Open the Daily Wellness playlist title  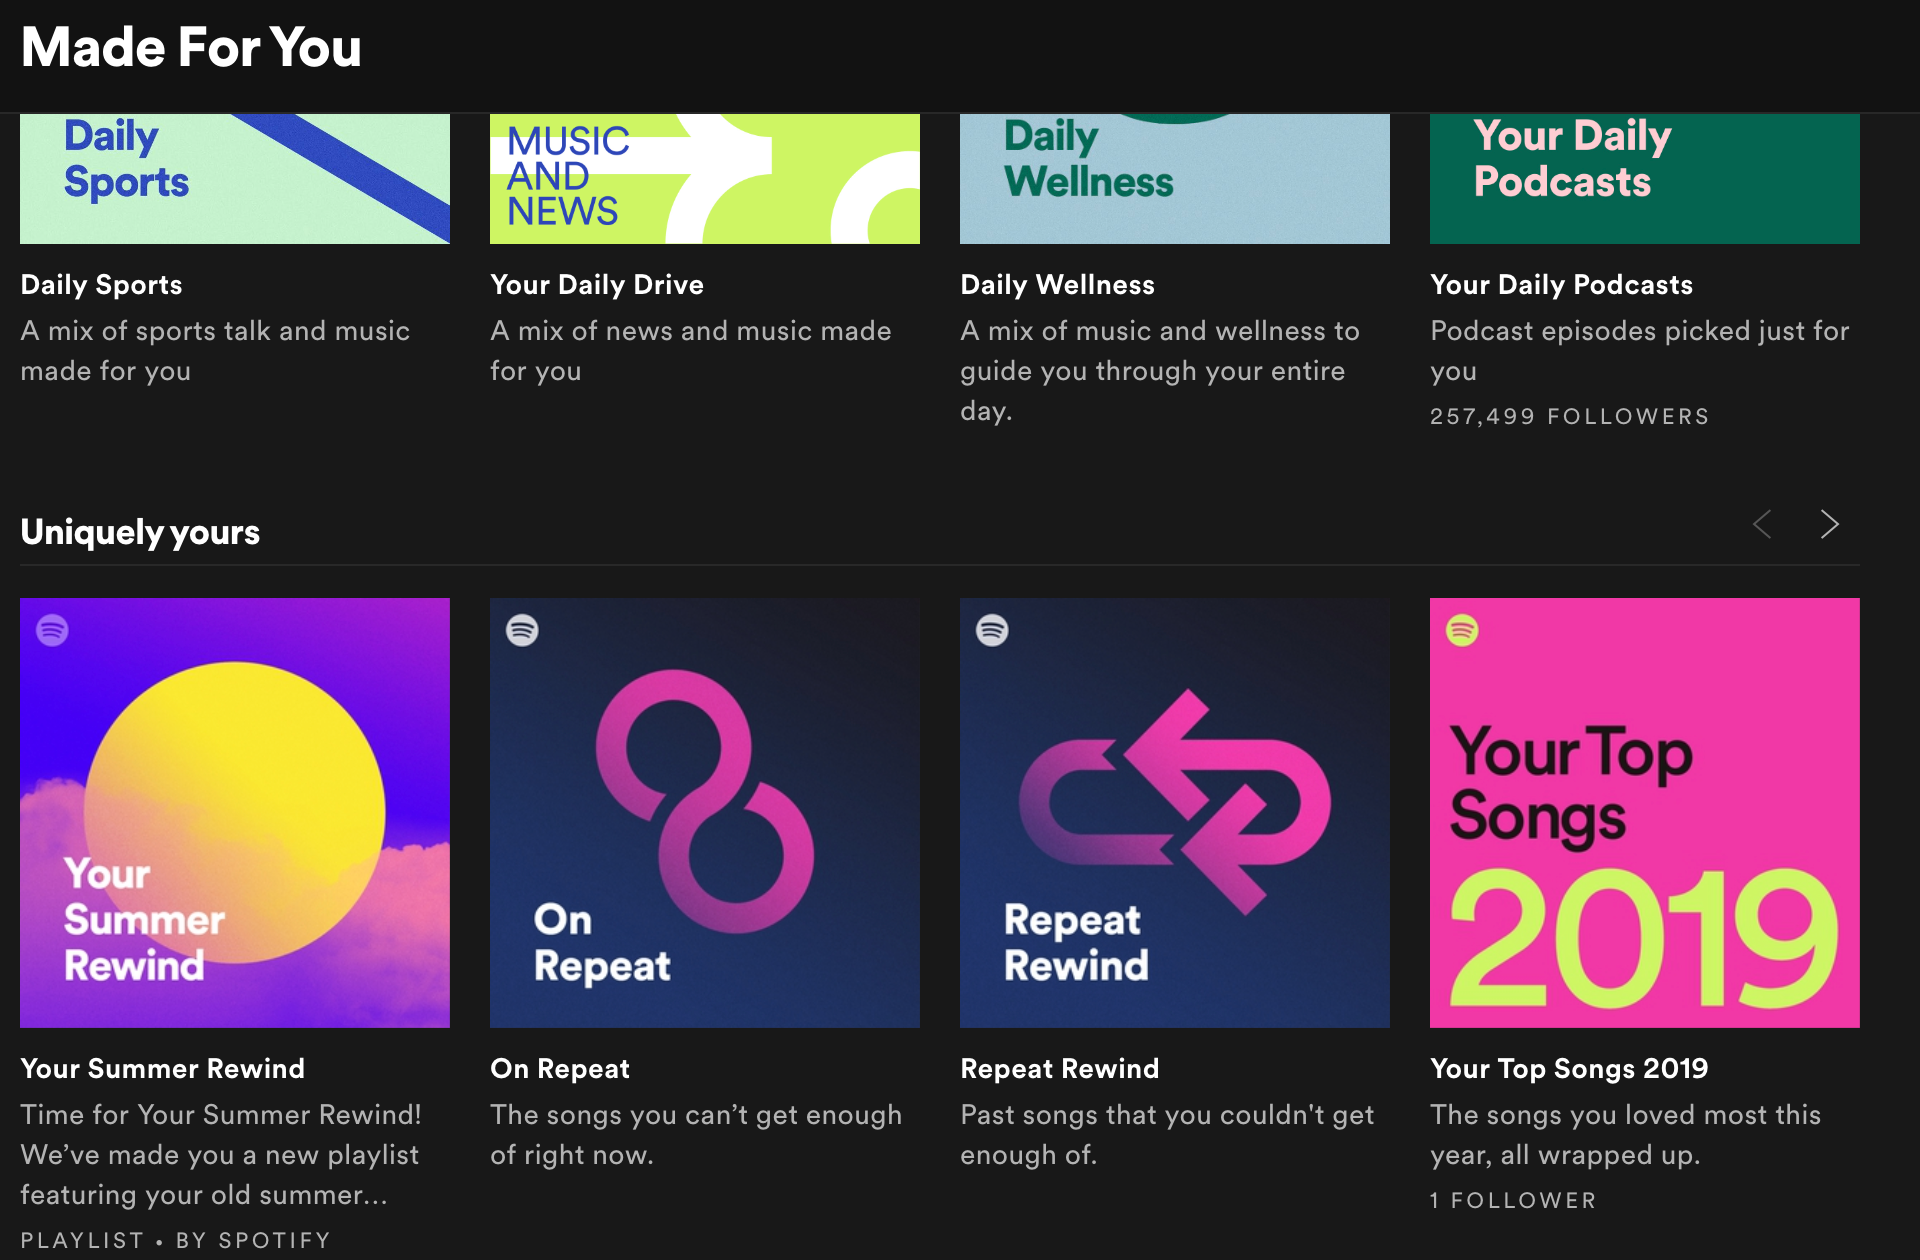click(1057, 285)
